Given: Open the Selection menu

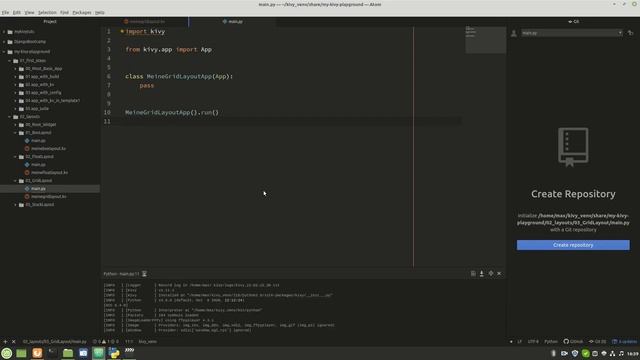Looking at the screenshot, I should [47, 13].
